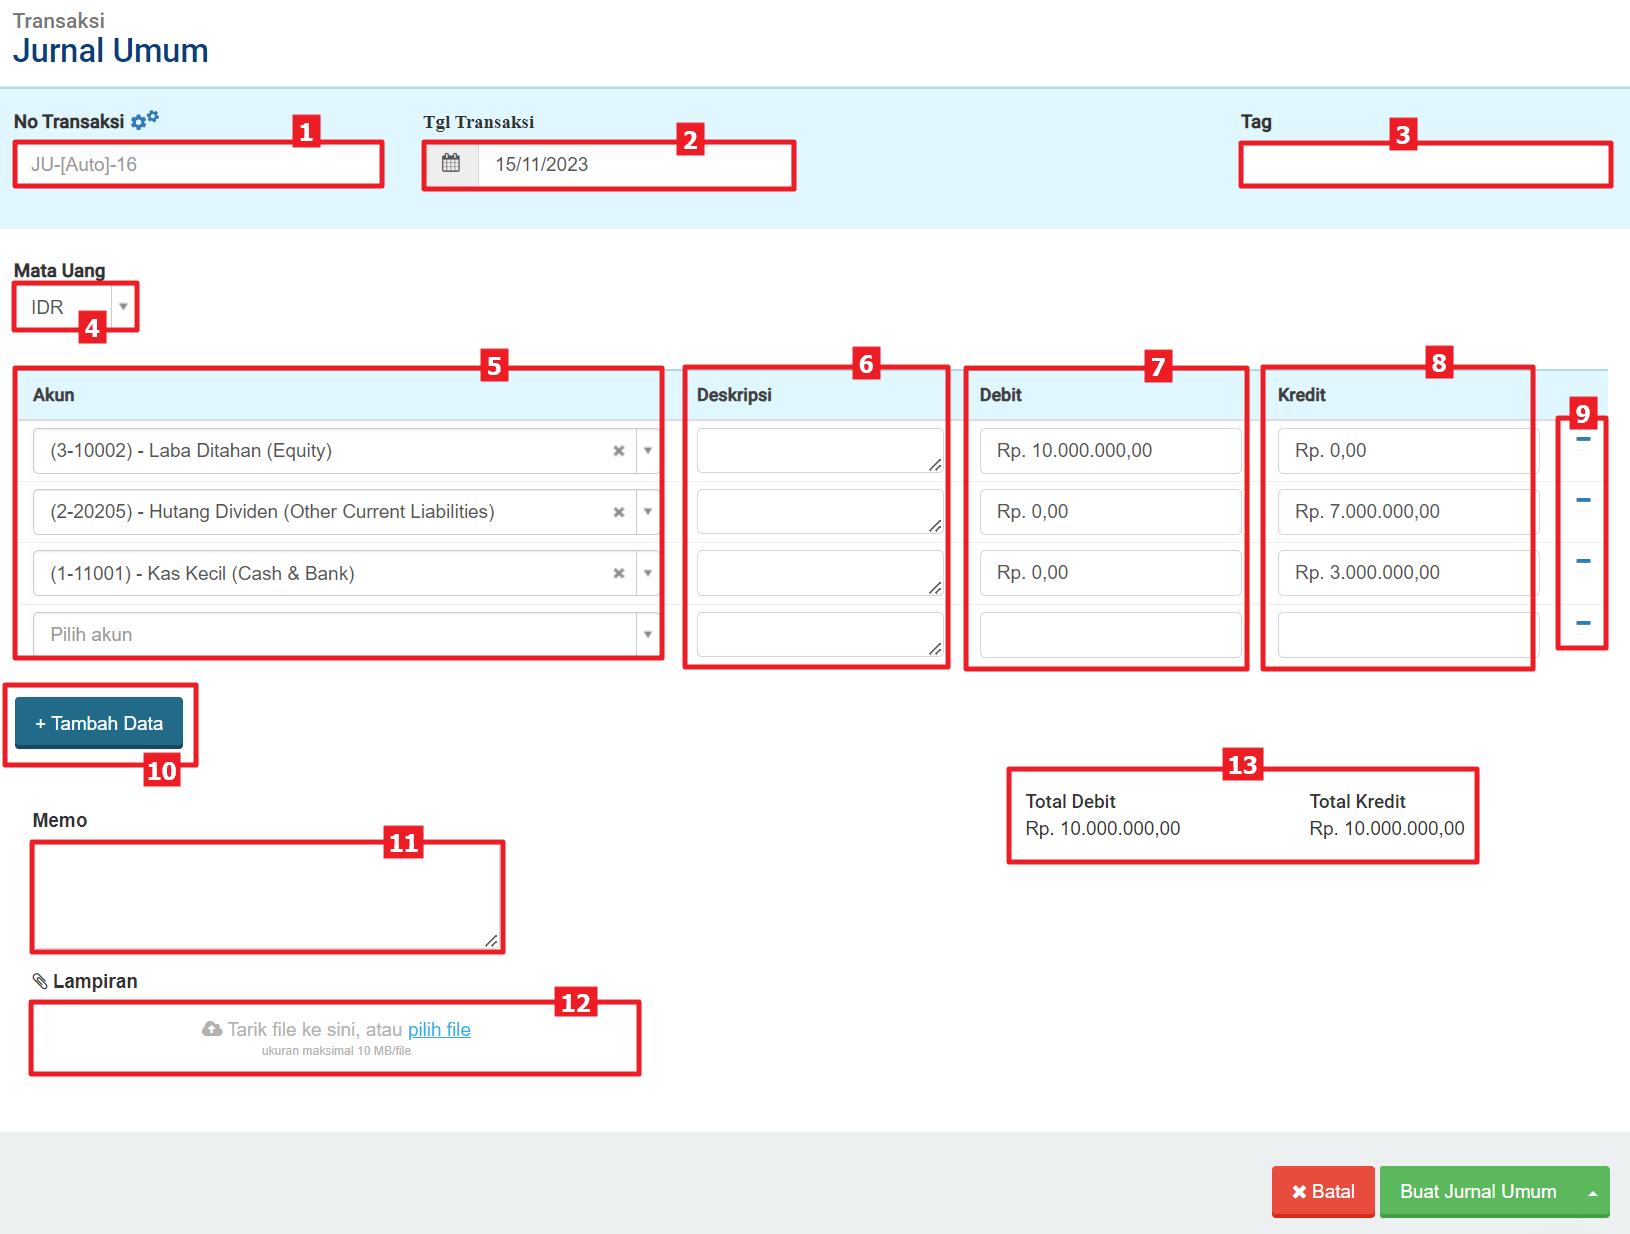Remove the Laba Ditahan row with minus icon
This screenshot has height=1234, width=1630.
coord(1583,439)
